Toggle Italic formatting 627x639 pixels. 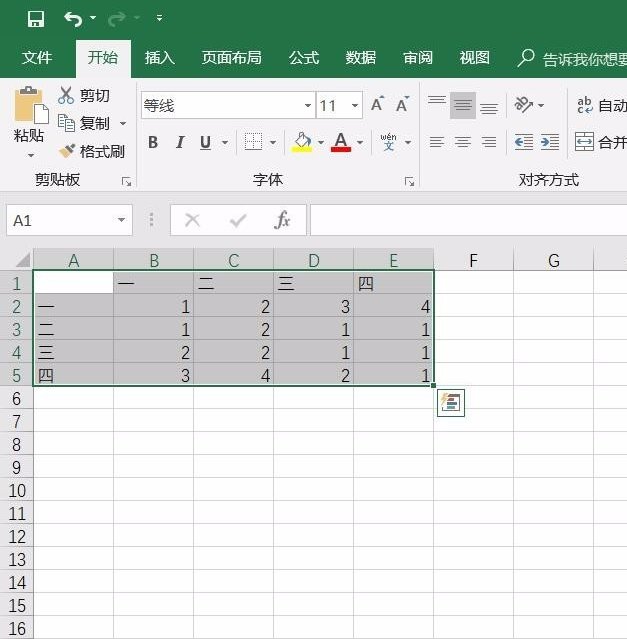(180, 142)
